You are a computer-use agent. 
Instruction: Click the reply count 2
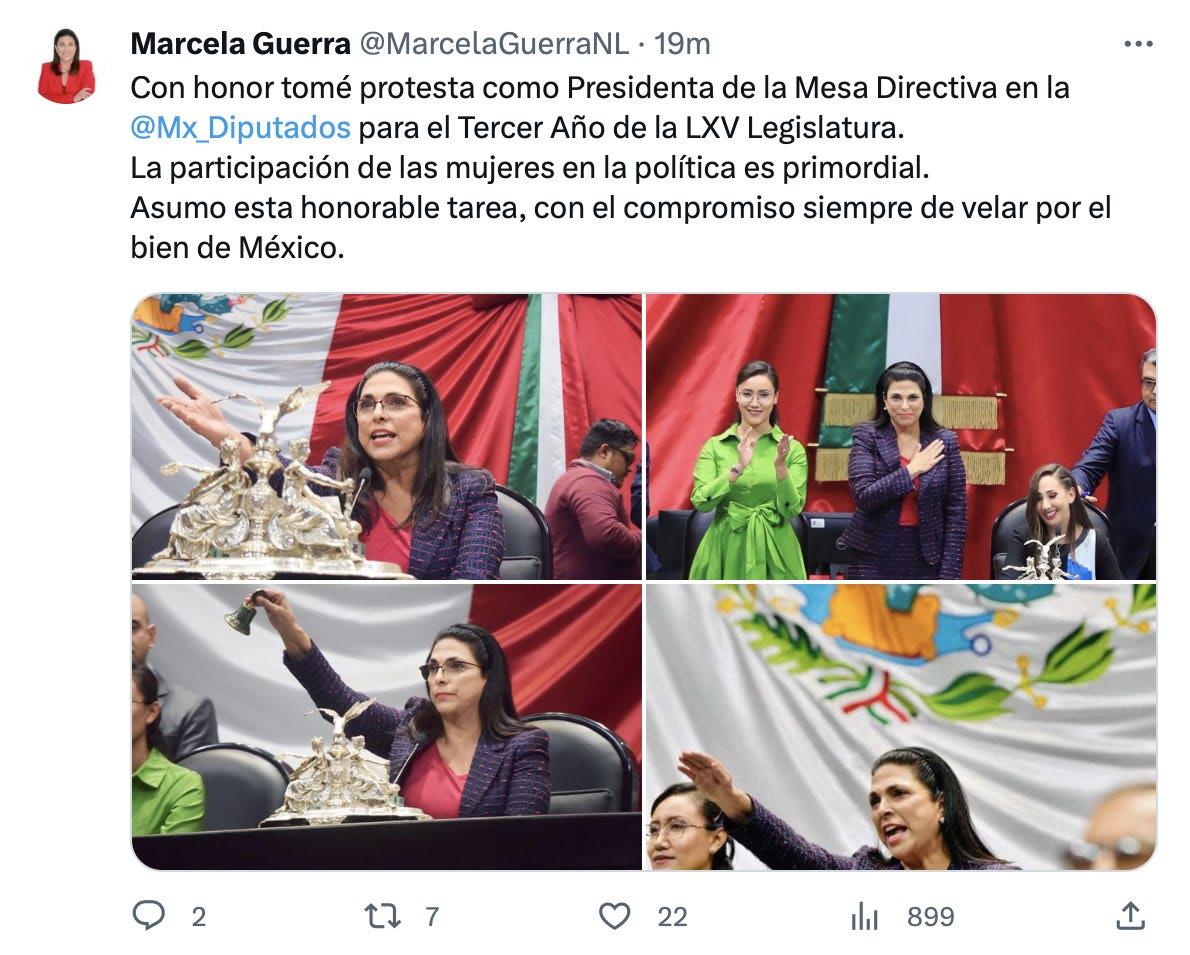(198, 917)
